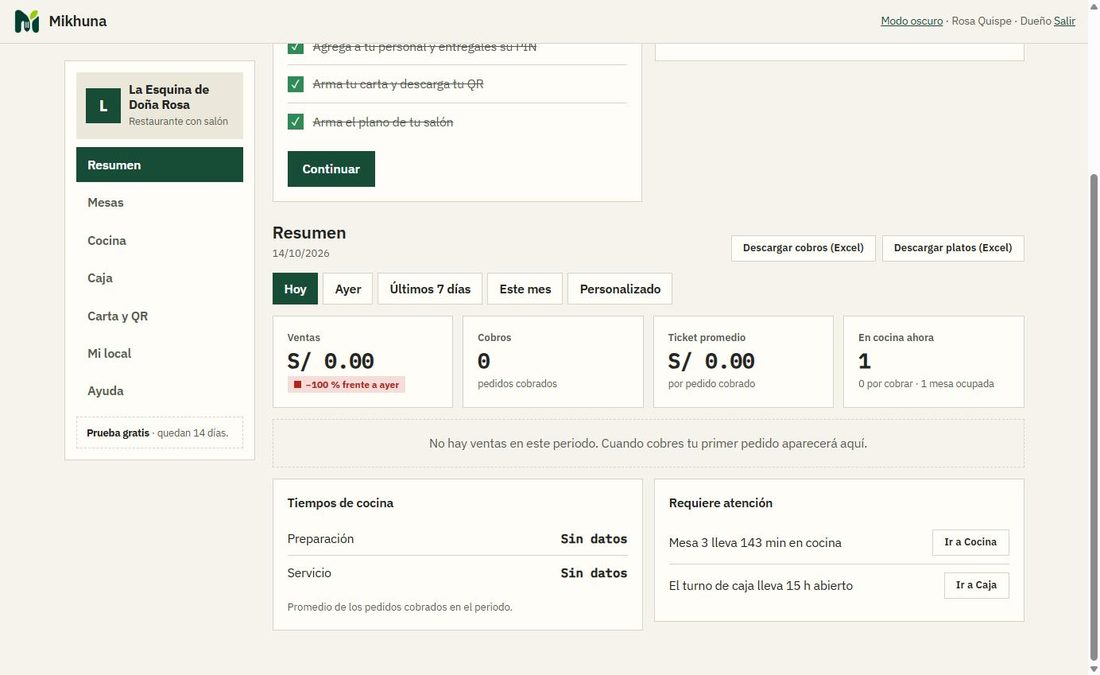Screen dimensions: 1100x675
Task: Select the Ayer period tab
Action: click(348, 289)
